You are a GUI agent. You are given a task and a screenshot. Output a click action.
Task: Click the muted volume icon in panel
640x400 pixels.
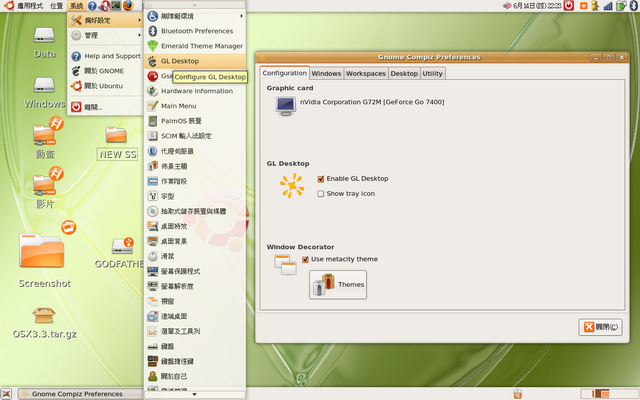pyautogui.click(x=507, y=6)
